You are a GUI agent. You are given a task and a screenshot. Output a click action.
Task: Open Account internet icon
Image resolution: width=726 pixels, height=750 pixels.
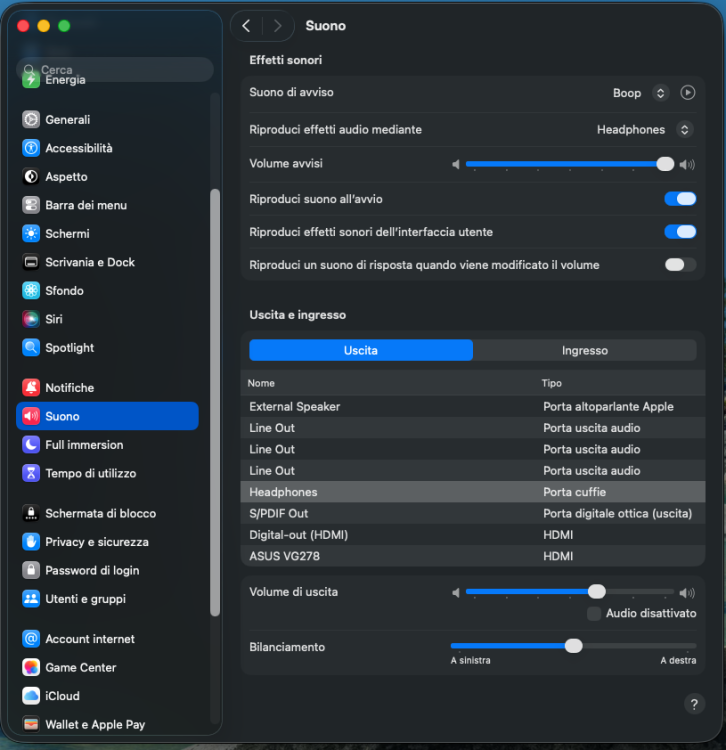pyautogui.click(x=31, y=639)
